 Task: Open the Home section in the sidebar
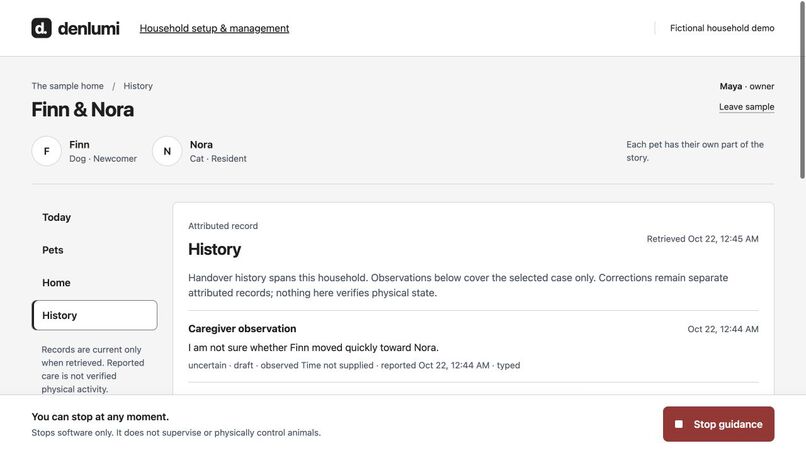pyautogui.click(x=95, y=282)
